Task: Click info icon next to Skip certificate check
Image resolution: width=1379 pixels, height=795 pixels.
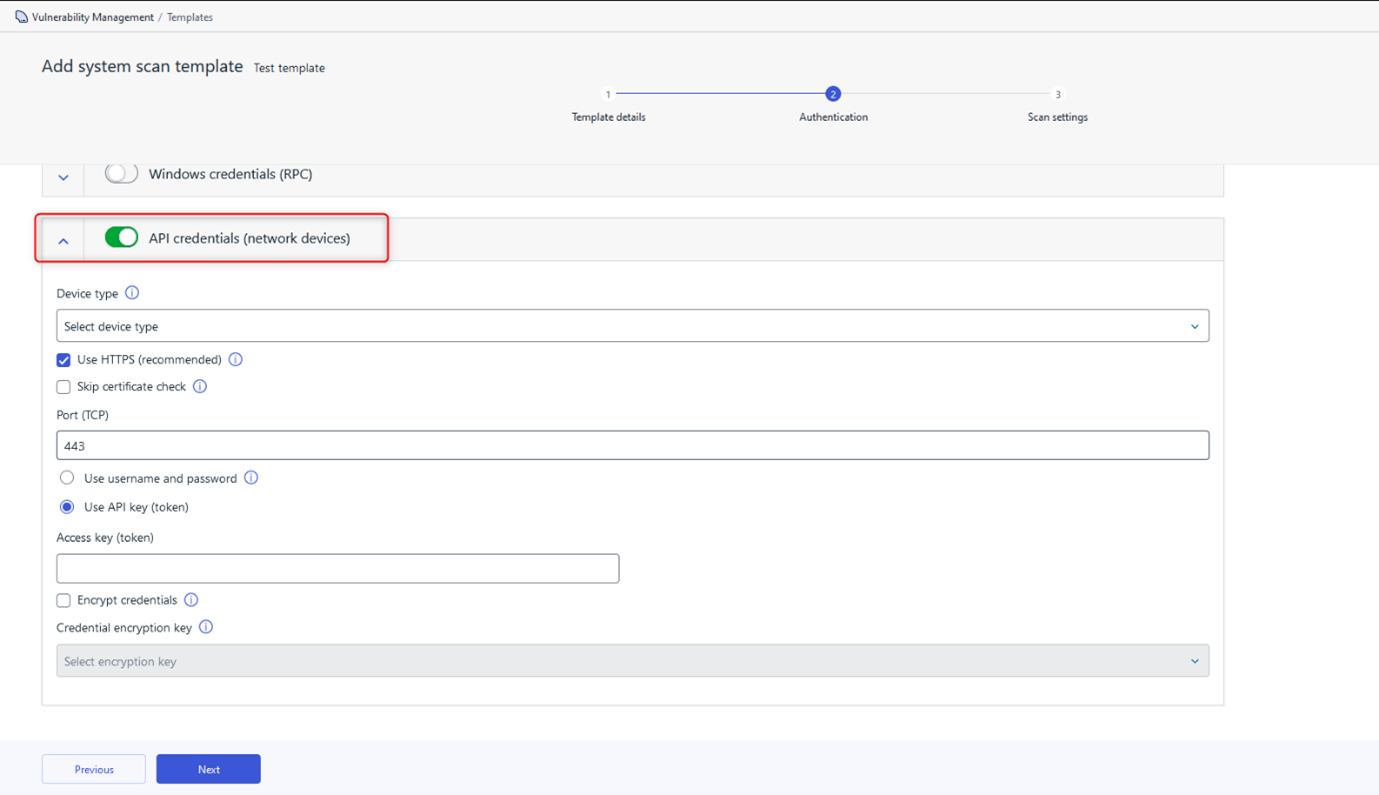Action: pyautogui.click(x=200, y=386)
